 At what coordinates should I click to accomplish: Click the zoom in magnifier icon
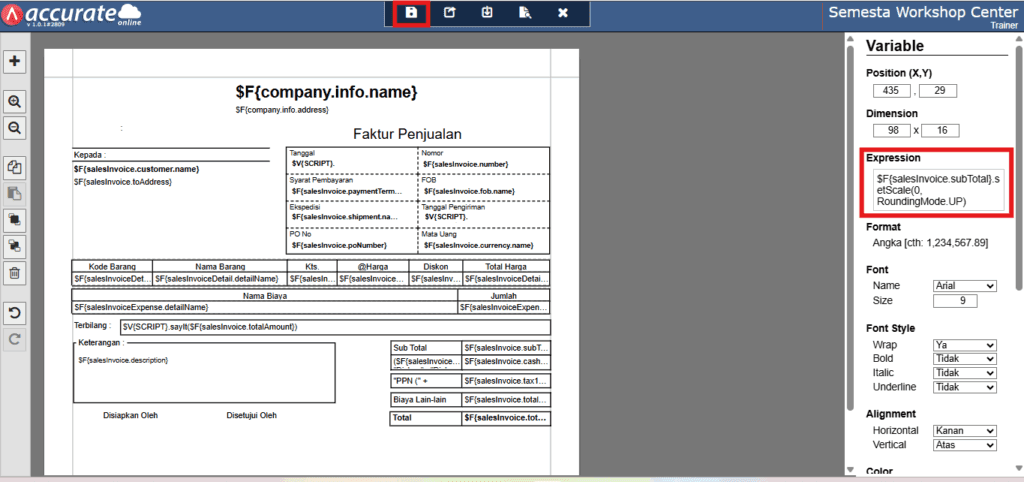click(x=15, y=102)
